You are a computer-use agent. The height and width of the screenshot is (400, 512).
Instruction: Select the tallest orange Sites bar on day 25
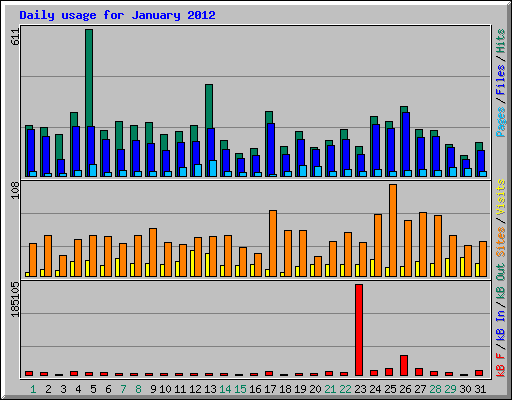(x=393, y=230)
